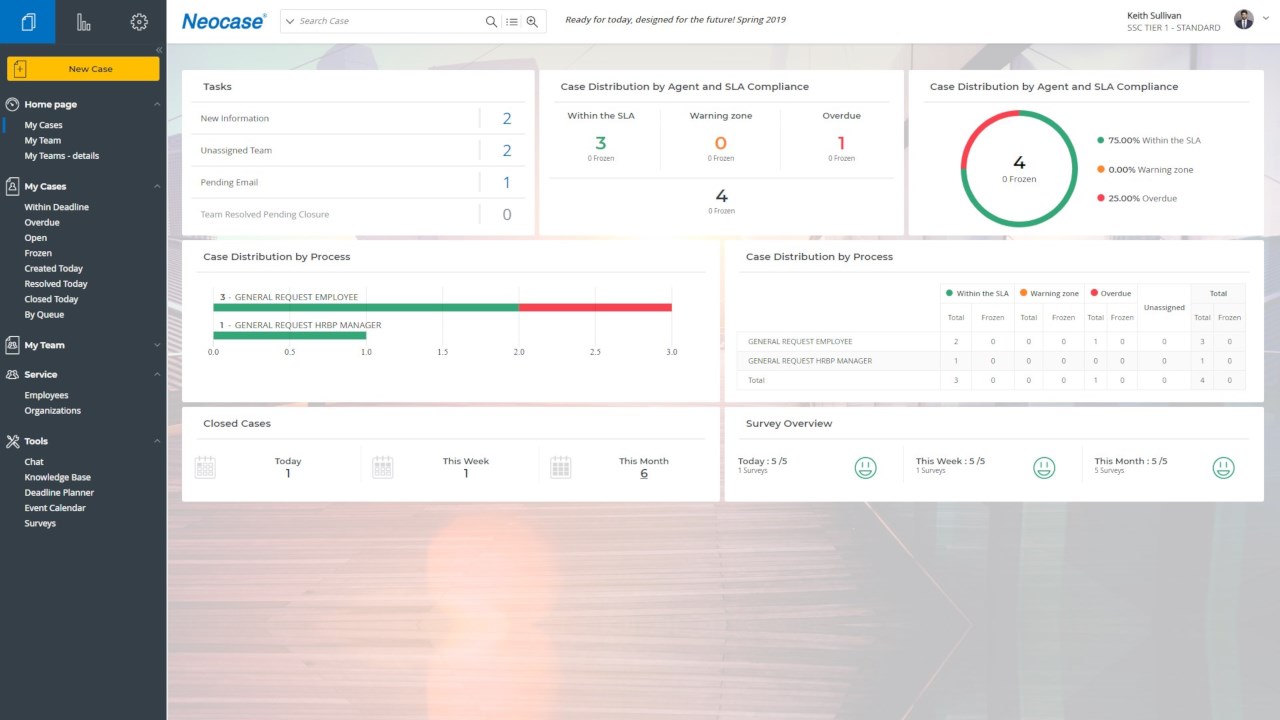Open the Knowledge Base tool
Viewport: 1280px width, 720px height.
pos(58,477)
